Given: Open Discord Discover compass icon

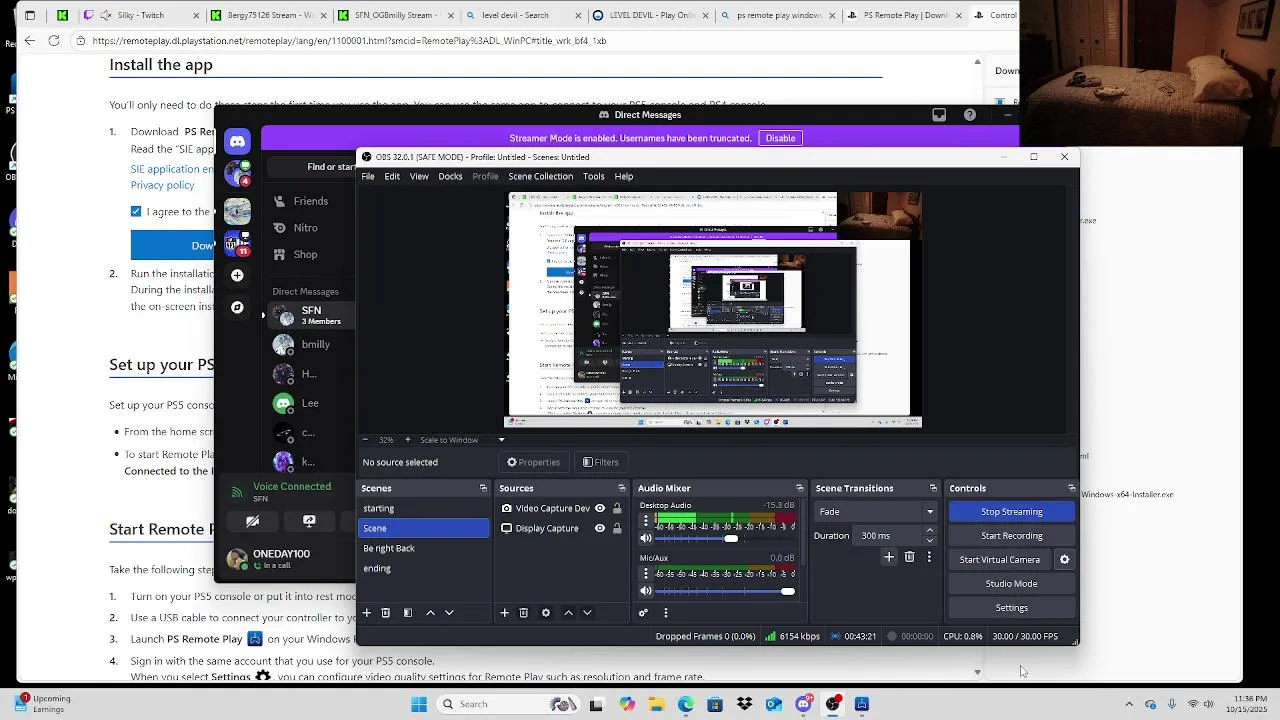Looking at the screenshot, I should click(x=237, y=308).
